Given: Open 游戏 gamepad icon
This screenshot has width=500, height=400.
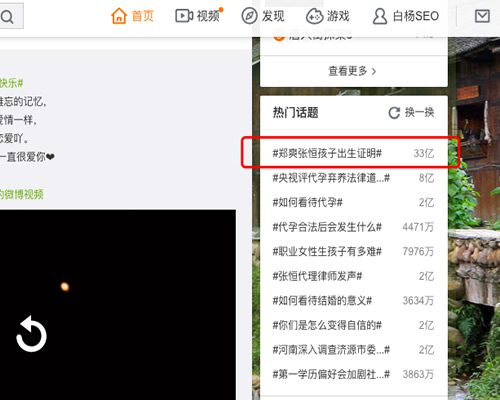Looking at the screenshot, I should coord(314,16).
